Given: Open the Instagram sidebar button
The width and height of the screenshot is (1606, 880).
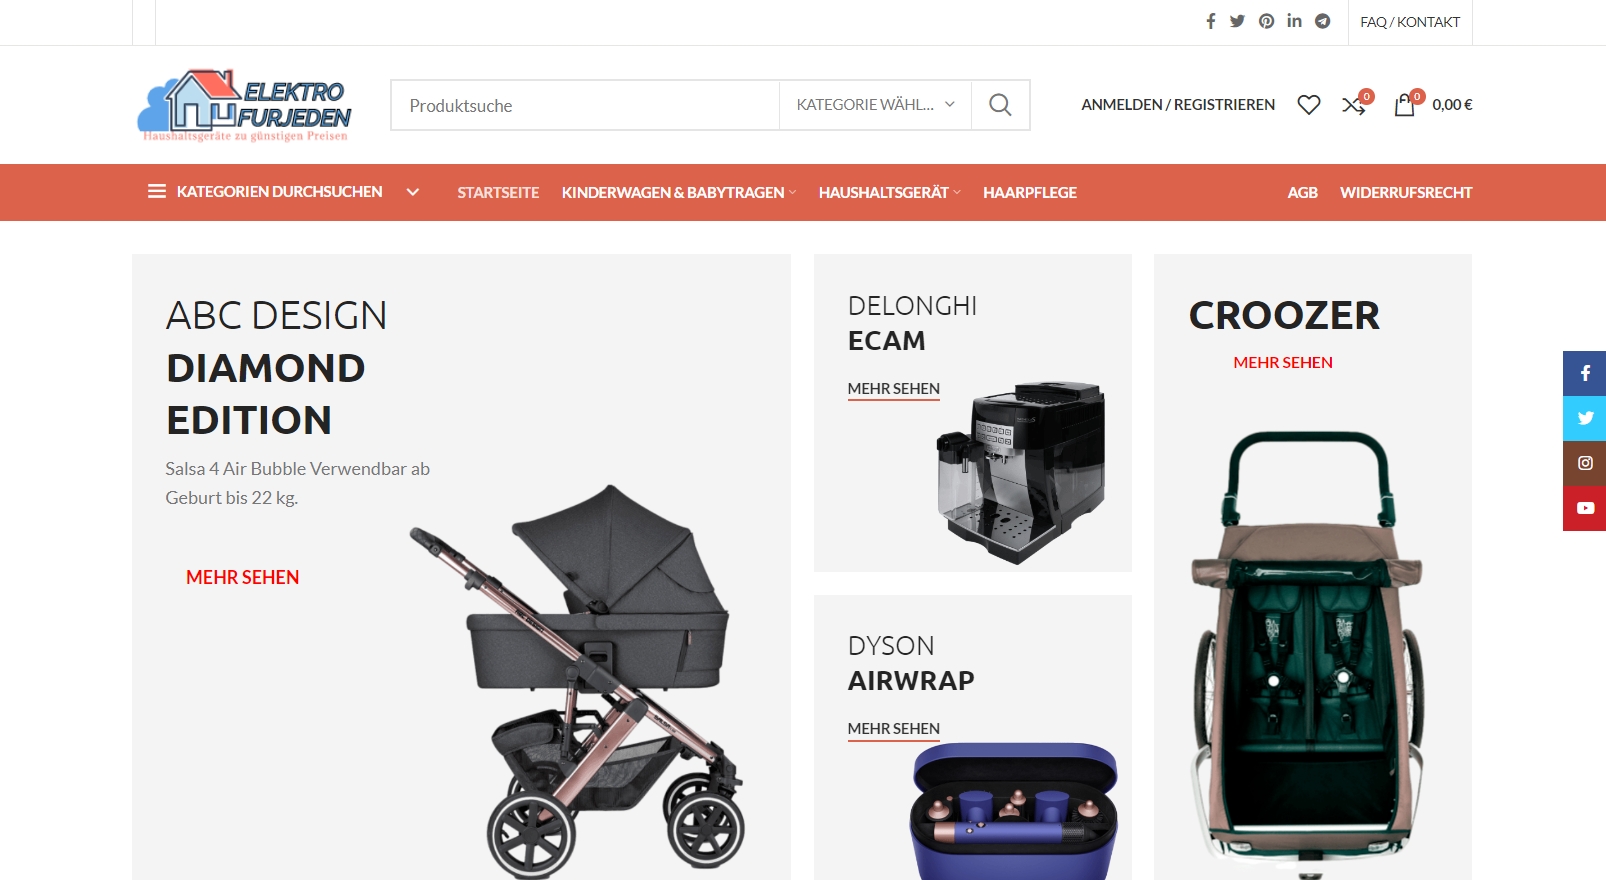Looking at the screenshot, I should (x=1585, y=463).
